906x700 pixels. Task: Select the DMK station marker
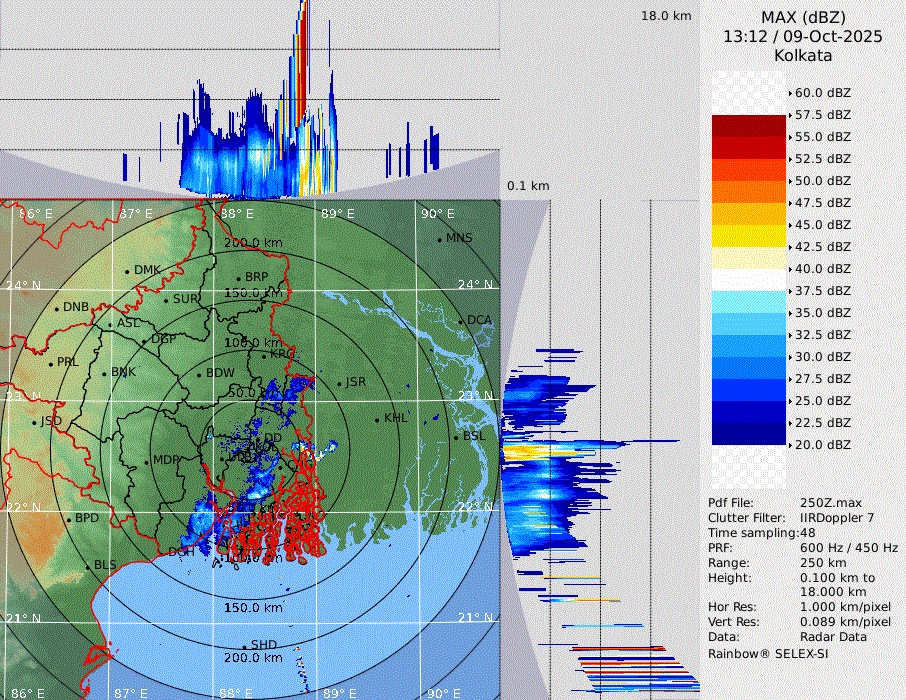[127, 271]
